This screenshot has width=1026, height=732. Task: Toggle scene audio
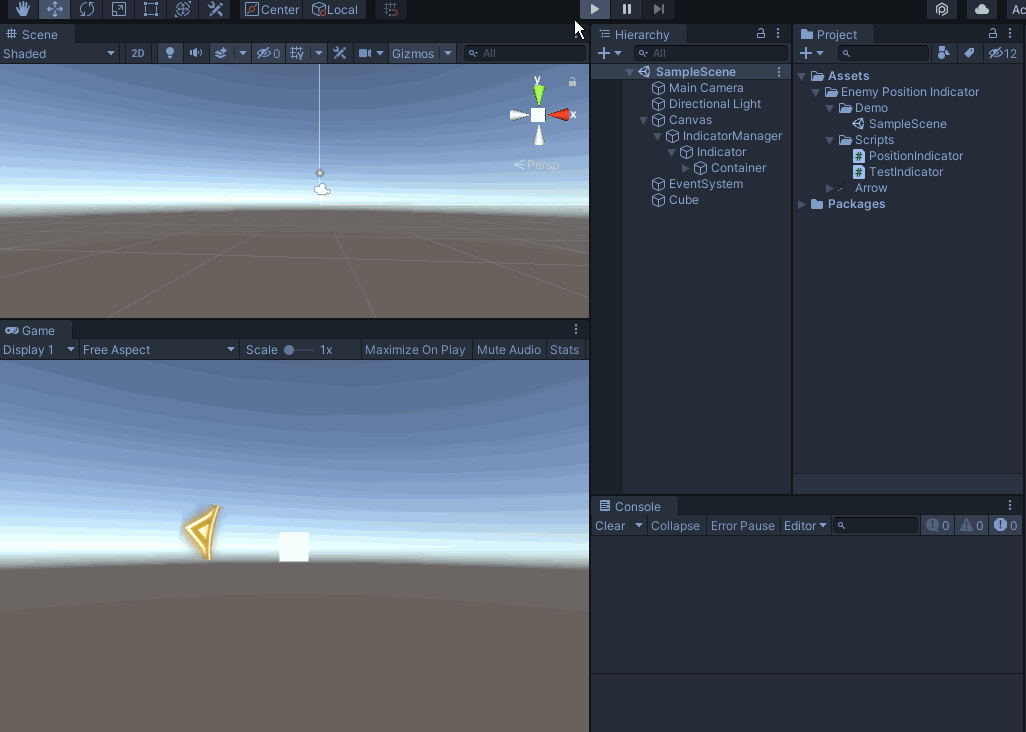tap(196, 54)
